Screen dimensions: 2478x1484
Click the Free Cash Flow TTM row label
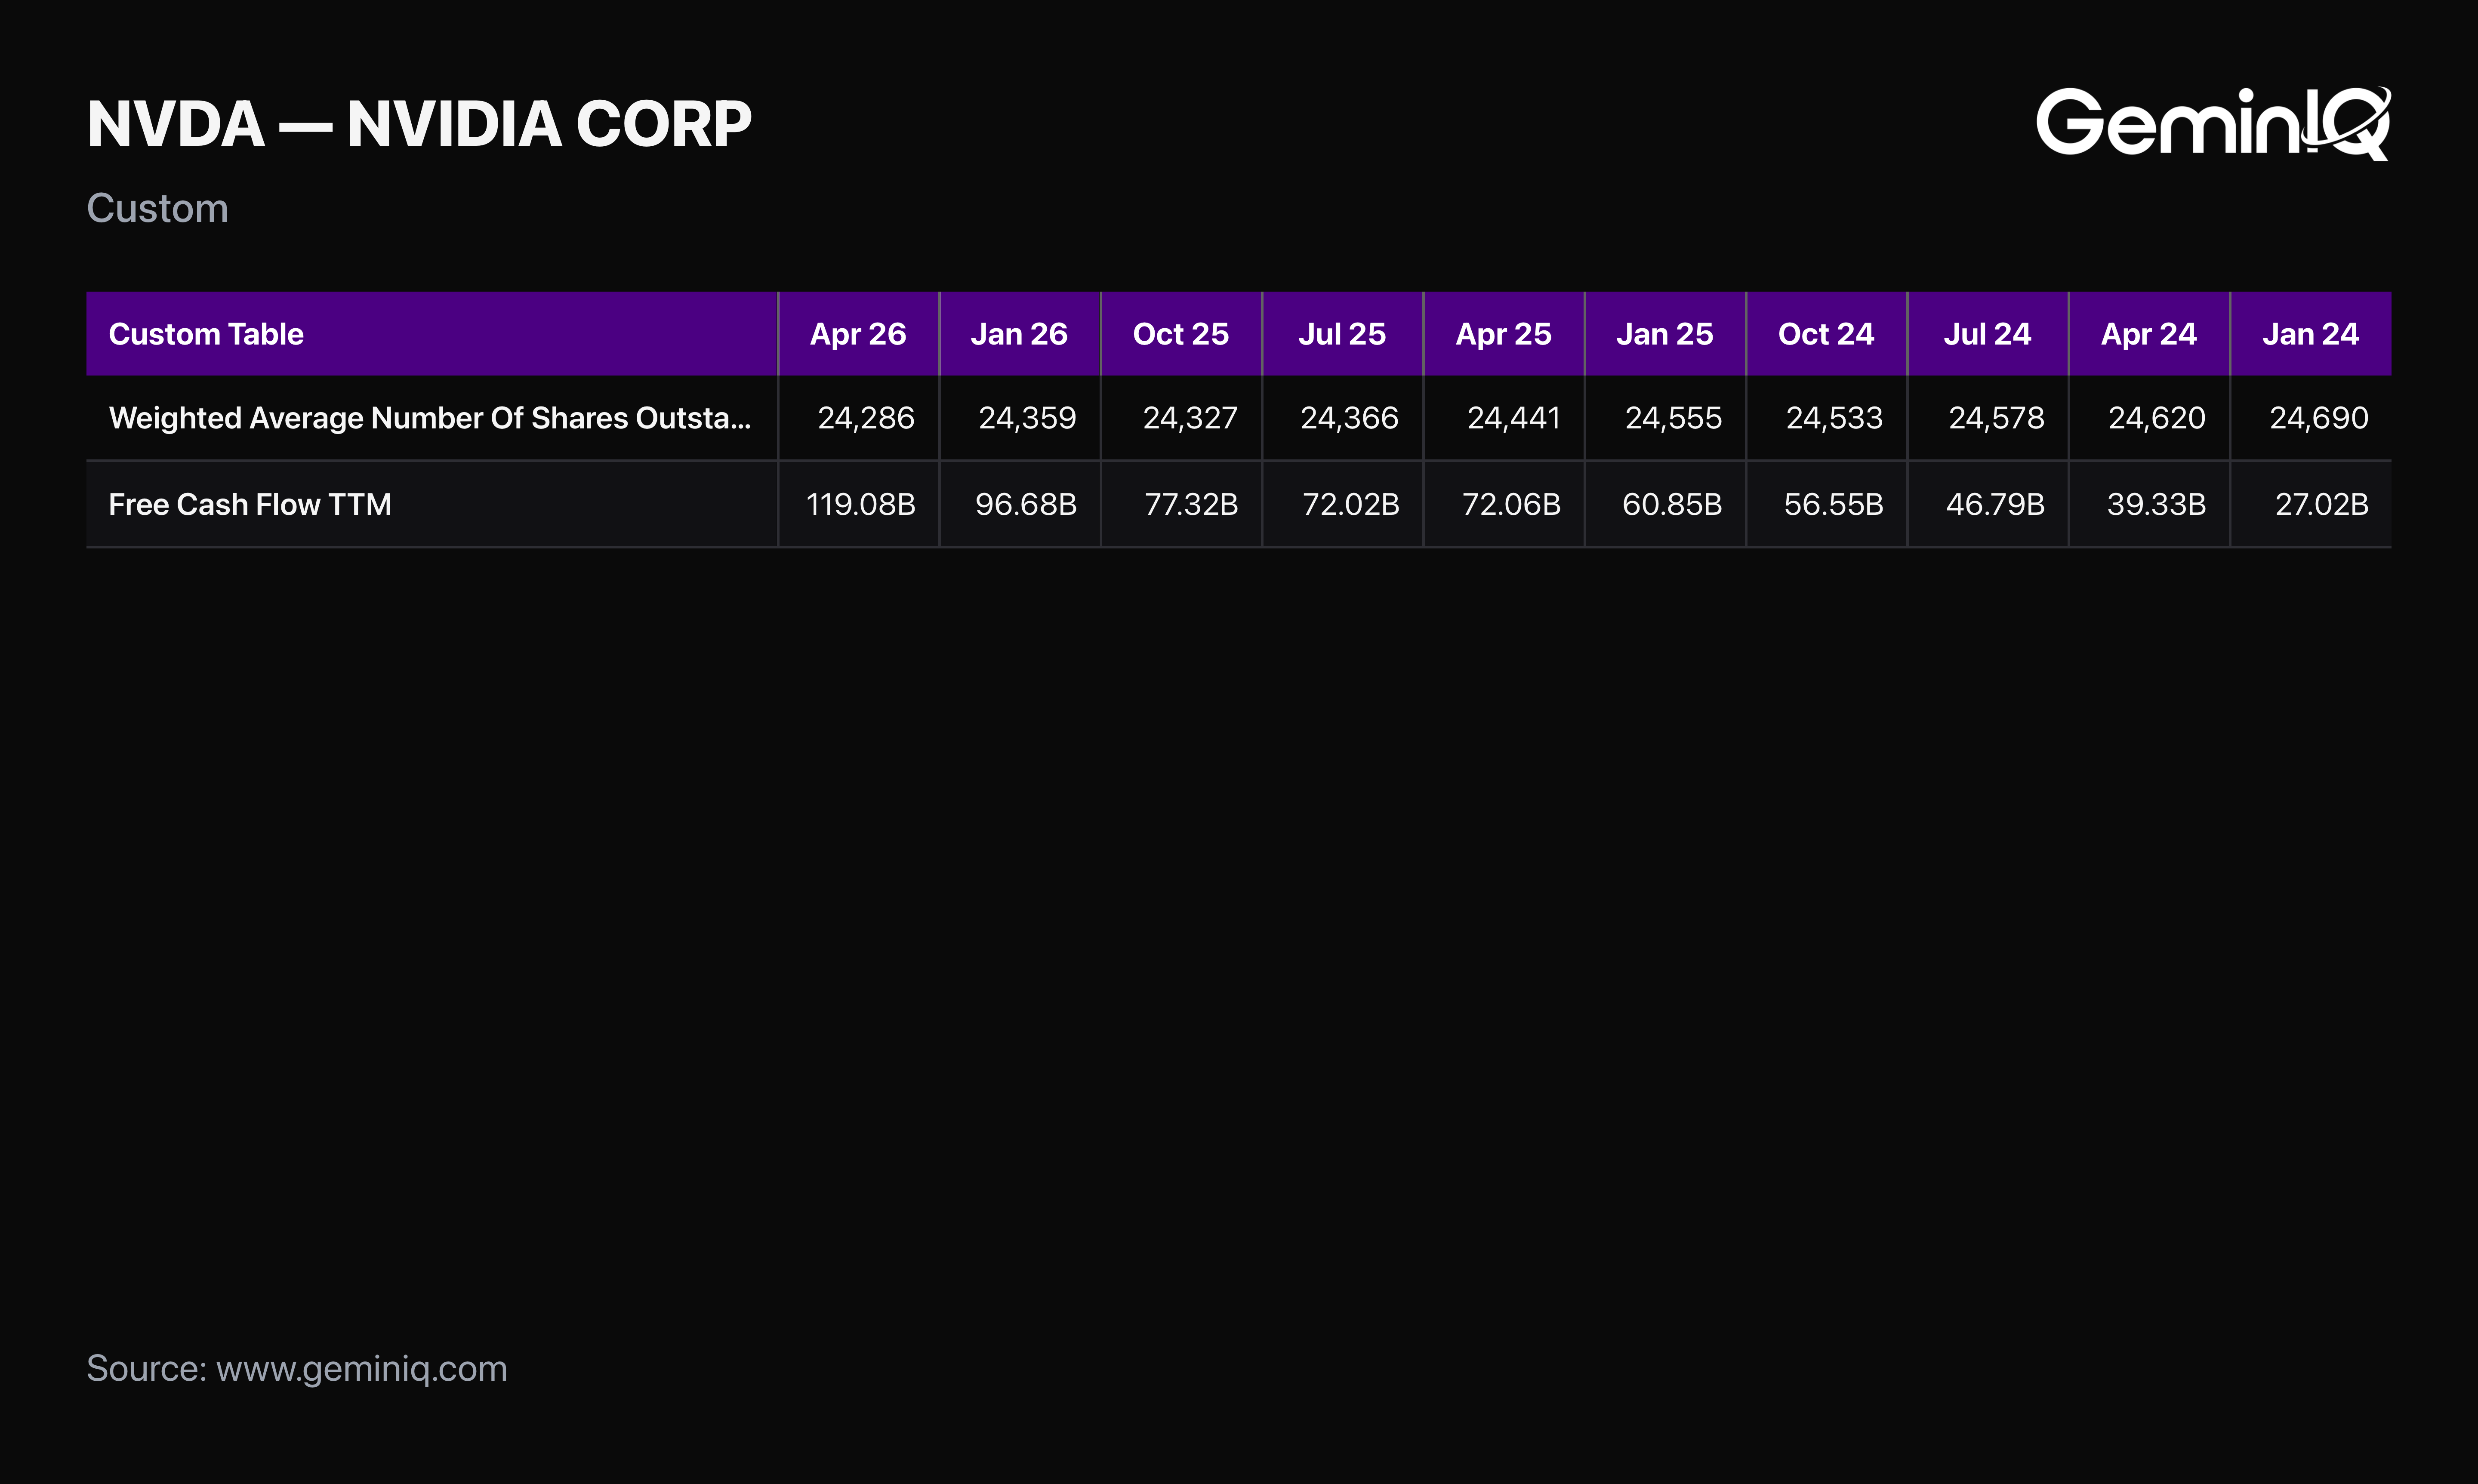click(x=250, y=504)
